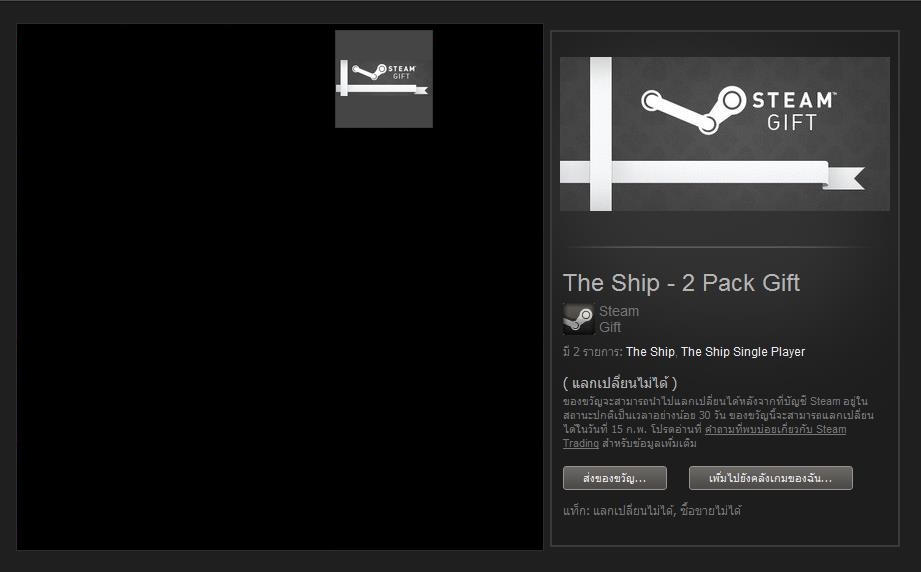Open The Ship store link
The width and height of the screenshot is (921, 572).
click(x=650, y=352)
